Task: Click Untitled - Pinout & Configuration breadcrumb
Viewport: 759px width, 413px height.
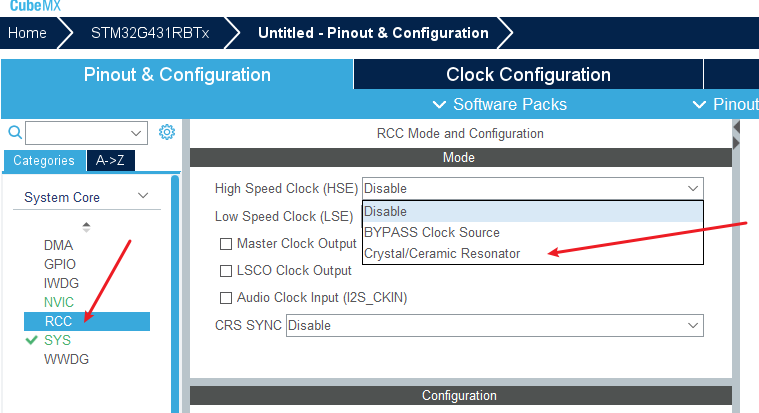Action: [x=373, y=33]
